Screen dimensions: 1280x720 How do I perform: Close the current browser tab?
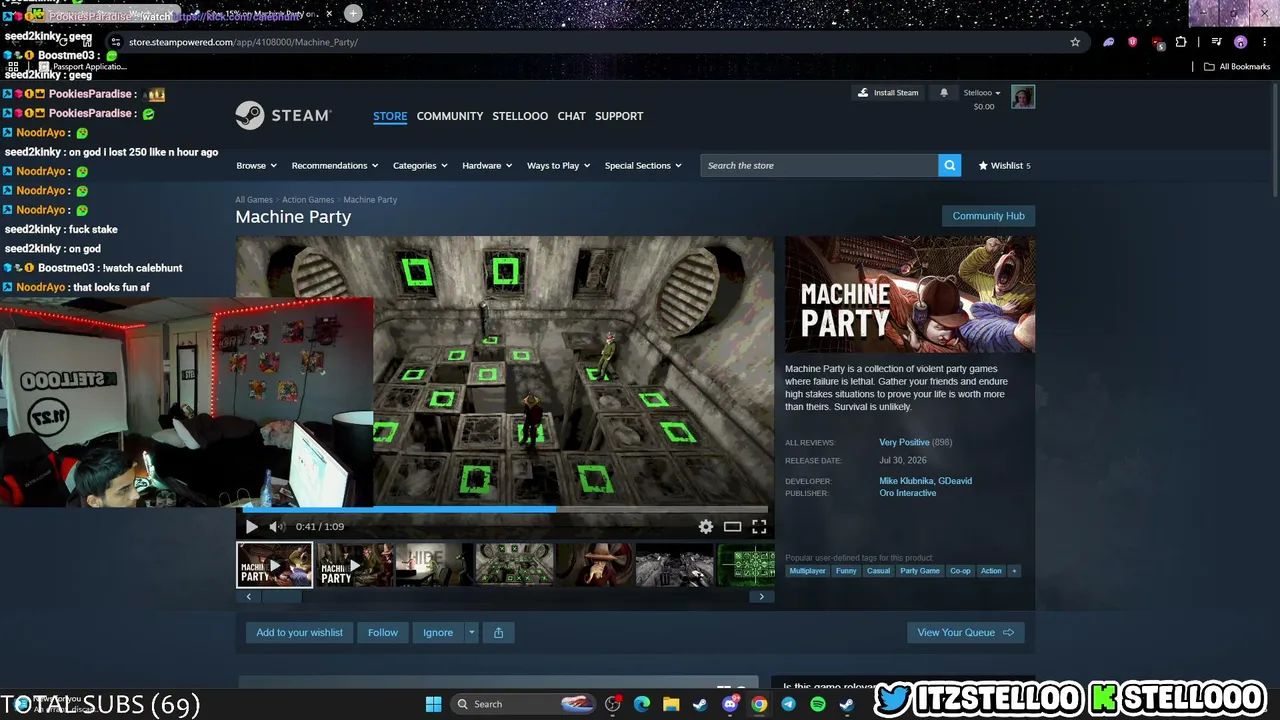[329, 14]
